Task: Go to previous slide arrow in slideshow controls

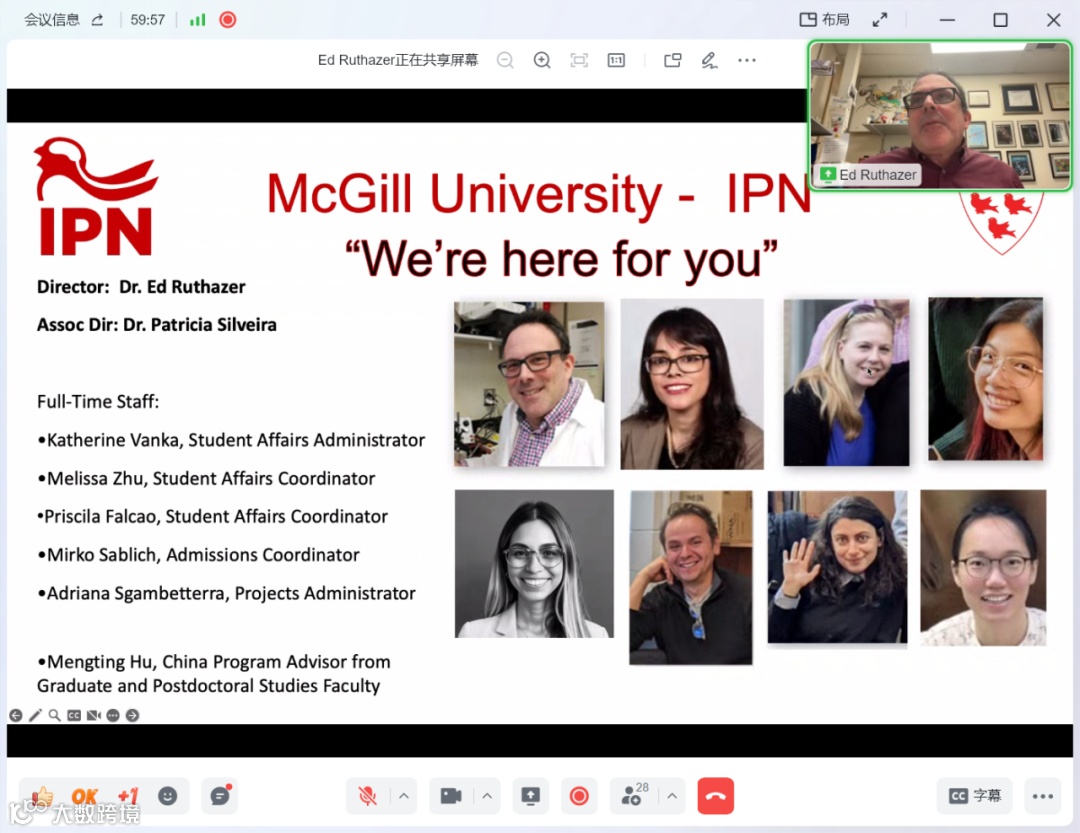Action: 16,716
